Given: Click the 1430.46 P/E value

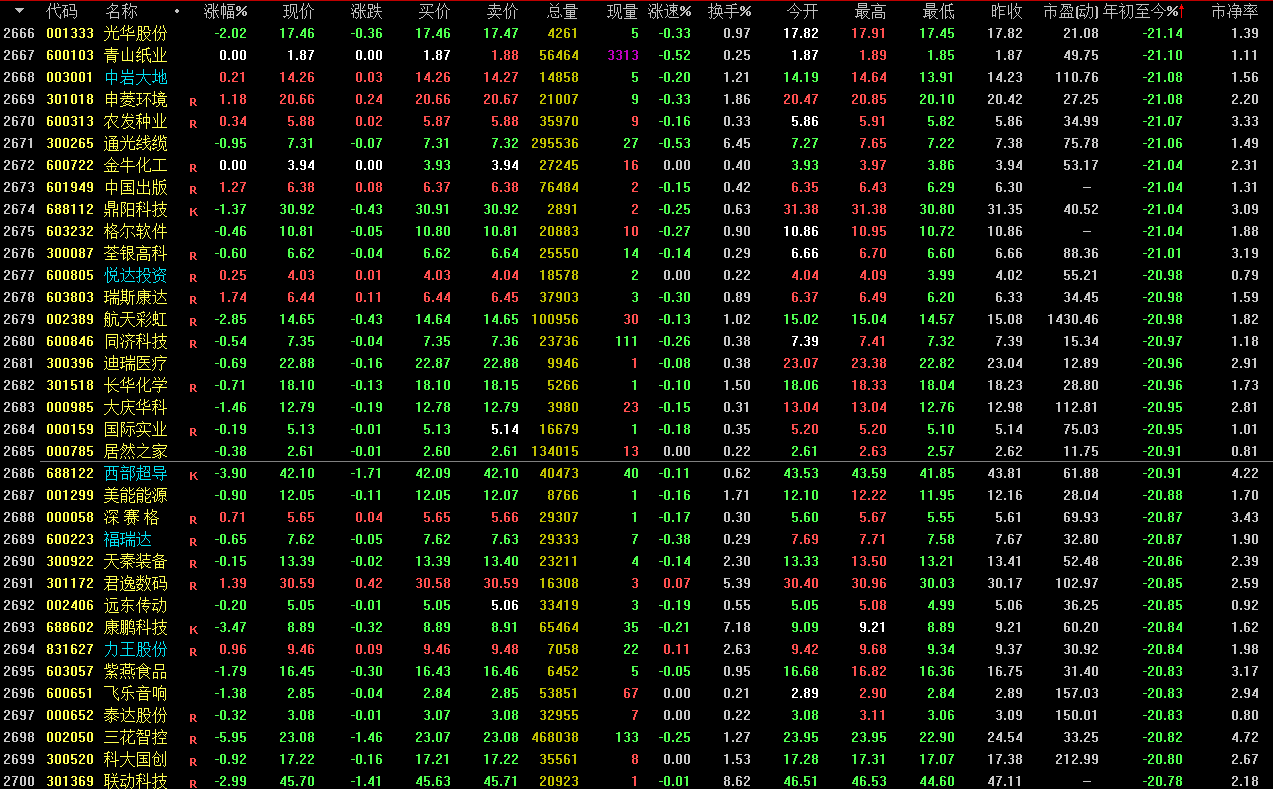Looking at the screenshot, I should 1073,320.
